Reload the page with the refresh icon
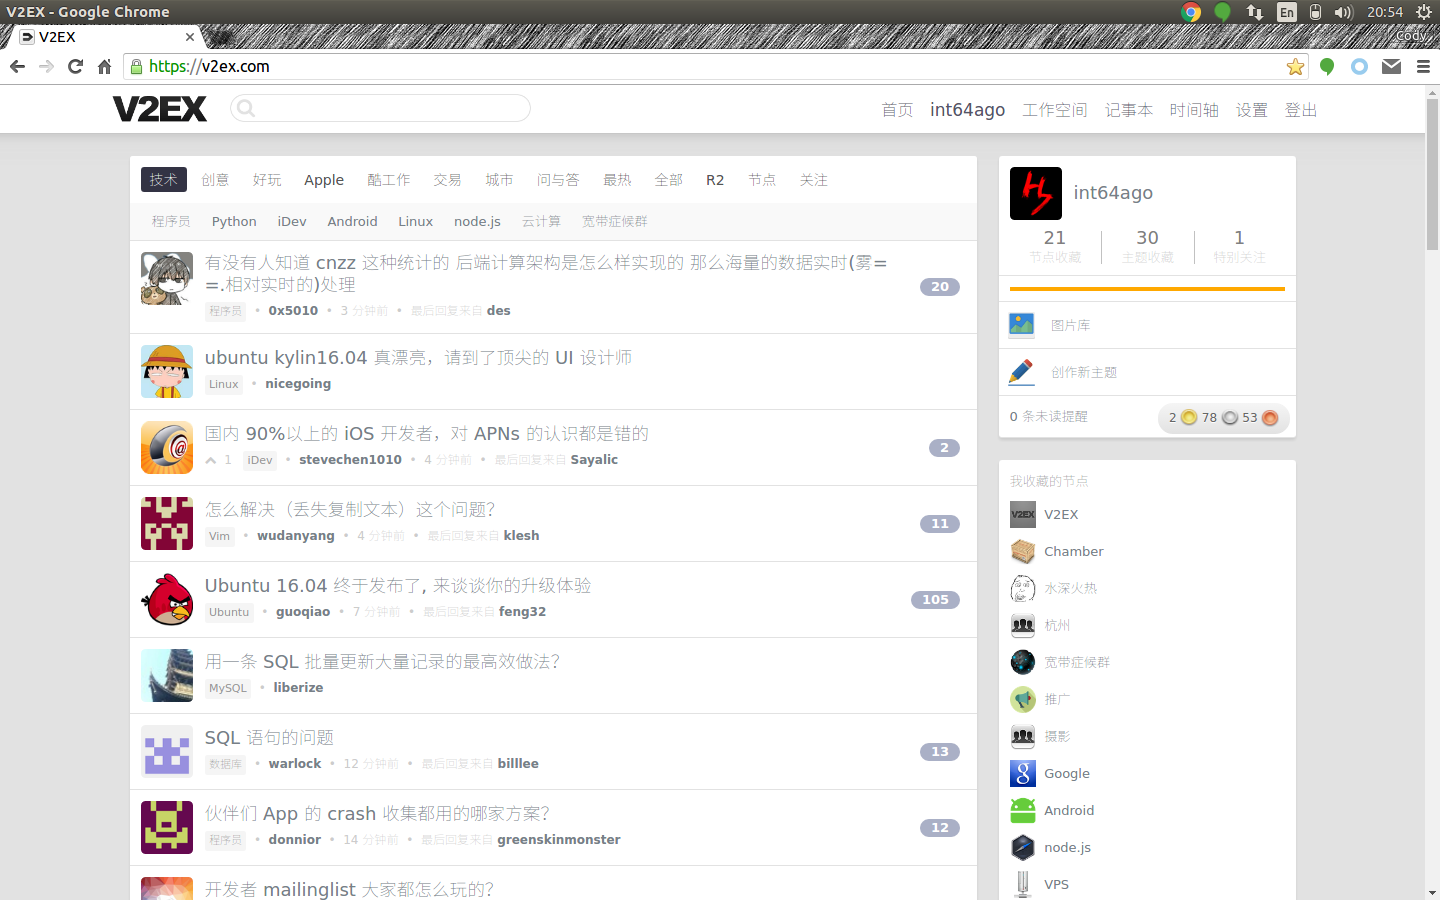 pos(75,67)
